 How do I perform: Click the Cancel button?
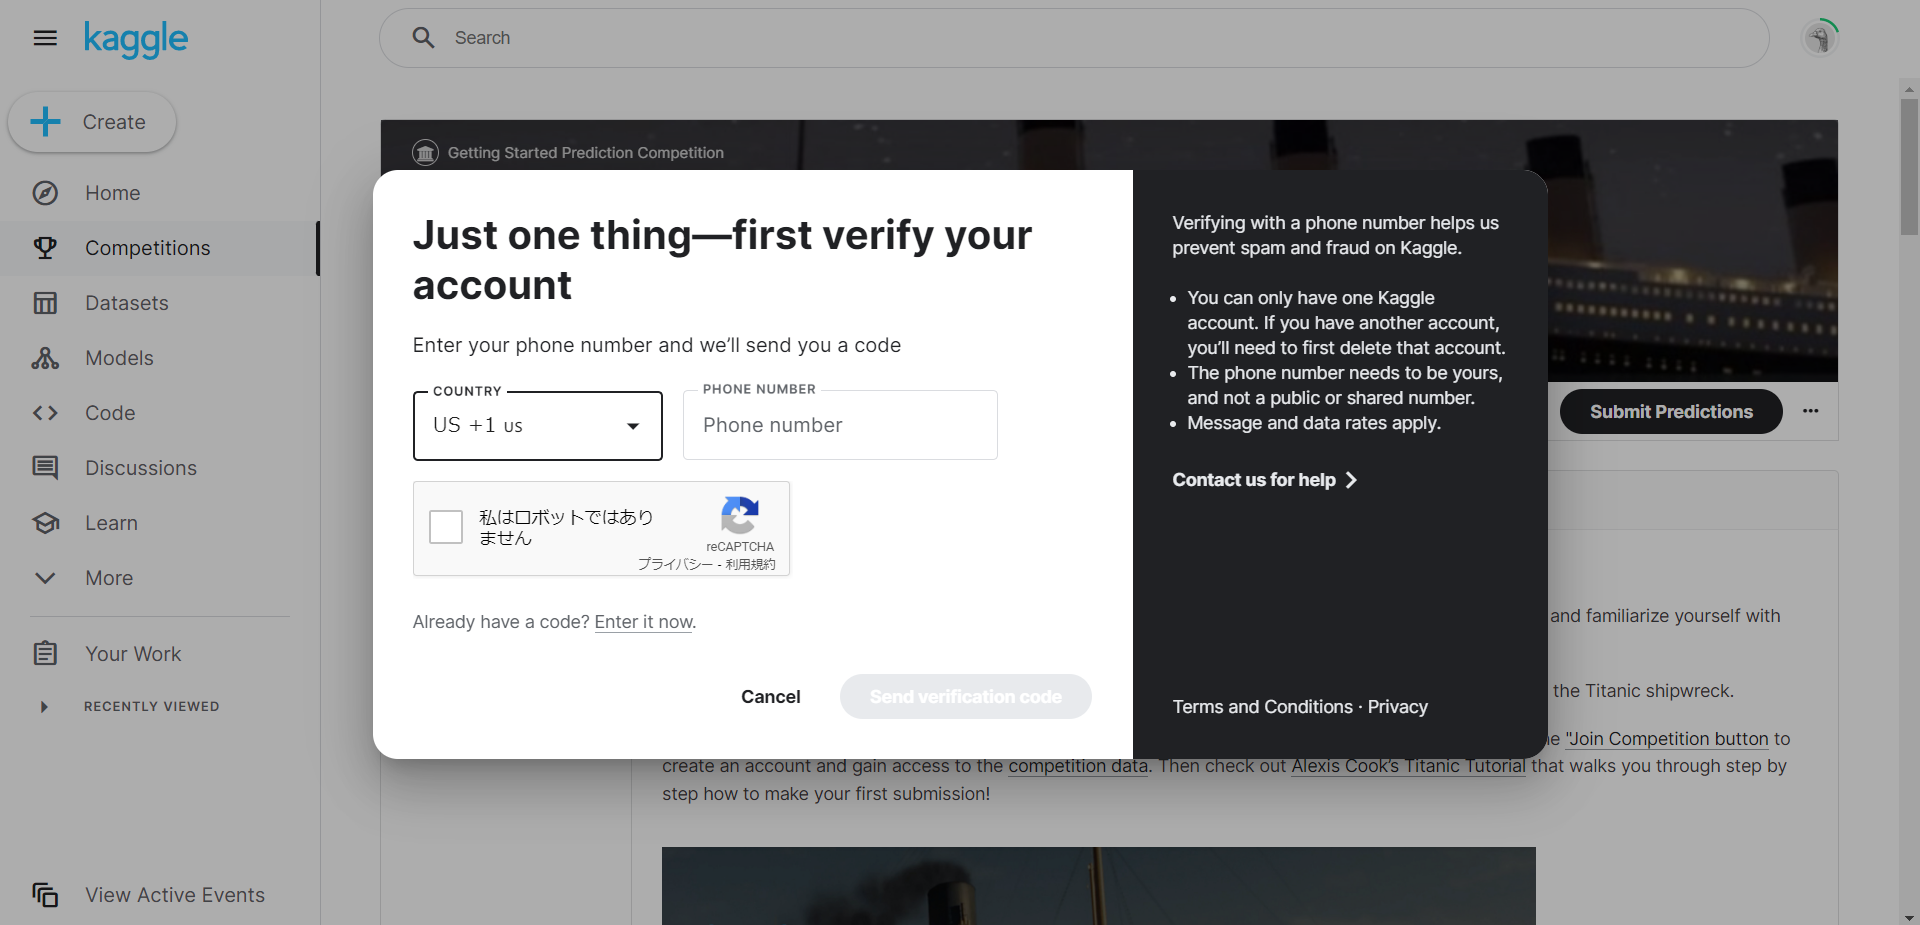770,697
